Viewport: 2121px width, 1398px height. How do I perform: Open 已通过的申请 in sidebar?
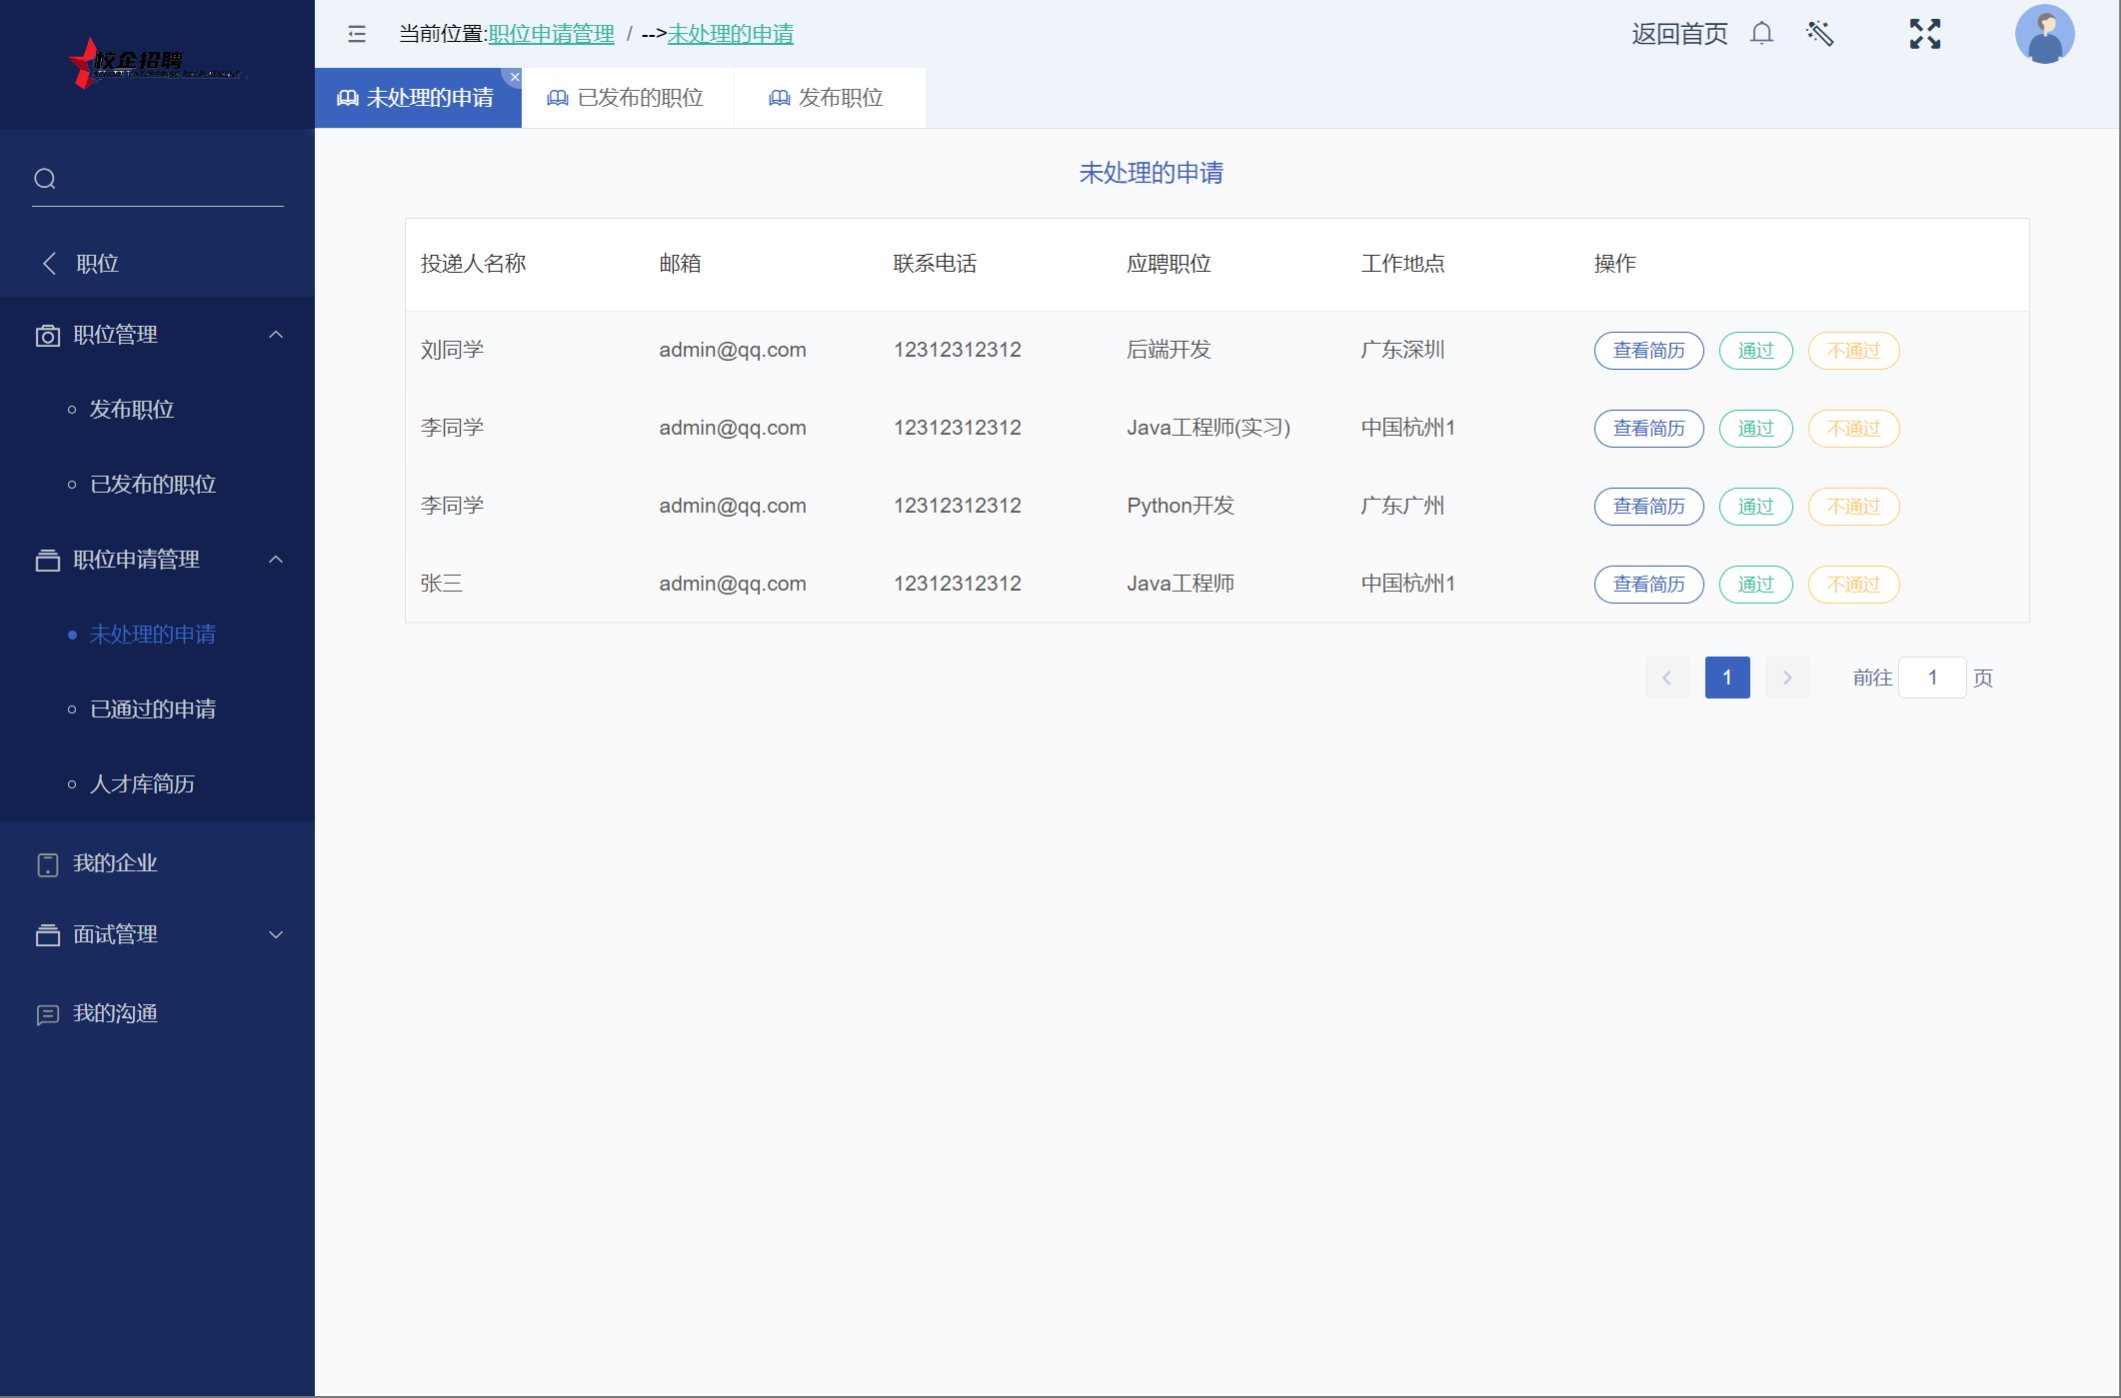[x=153, y=709]
